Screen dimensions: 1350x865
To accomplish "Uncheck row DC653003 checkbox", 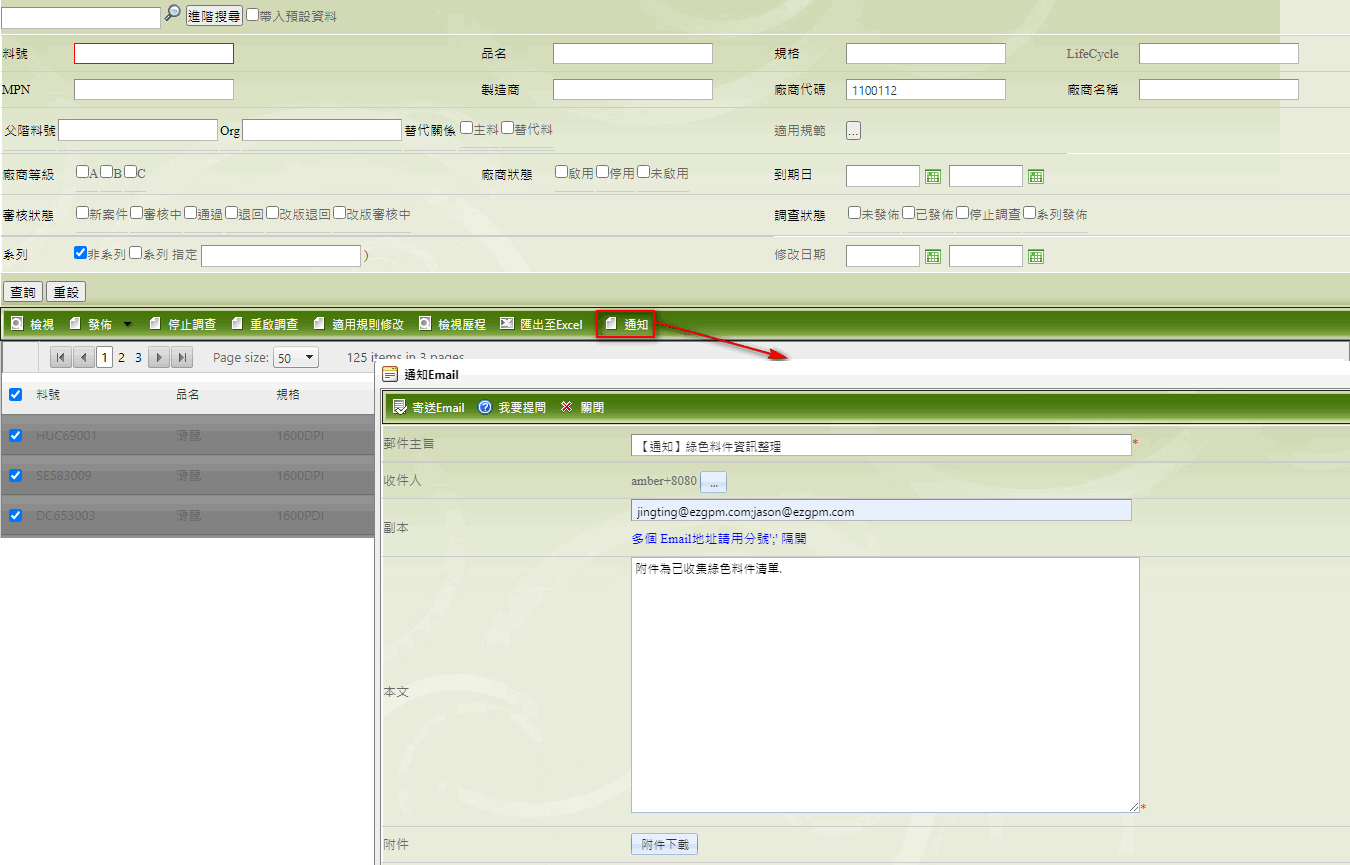I will (x=15, y=515).
